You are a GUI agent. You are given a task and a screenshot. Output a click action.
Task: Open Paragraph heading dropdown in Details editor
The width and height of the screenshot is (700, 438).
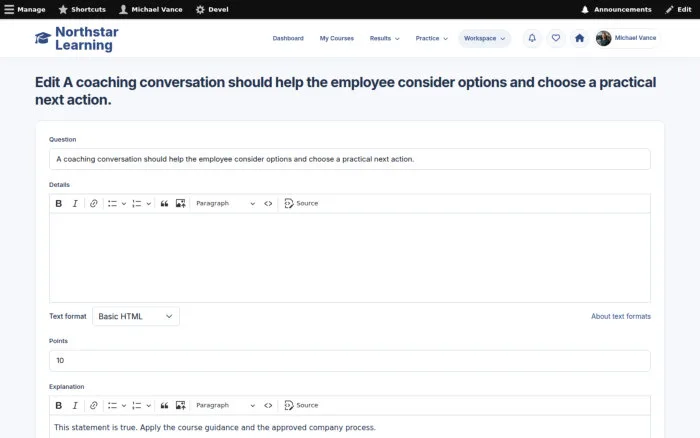point(225,204)
